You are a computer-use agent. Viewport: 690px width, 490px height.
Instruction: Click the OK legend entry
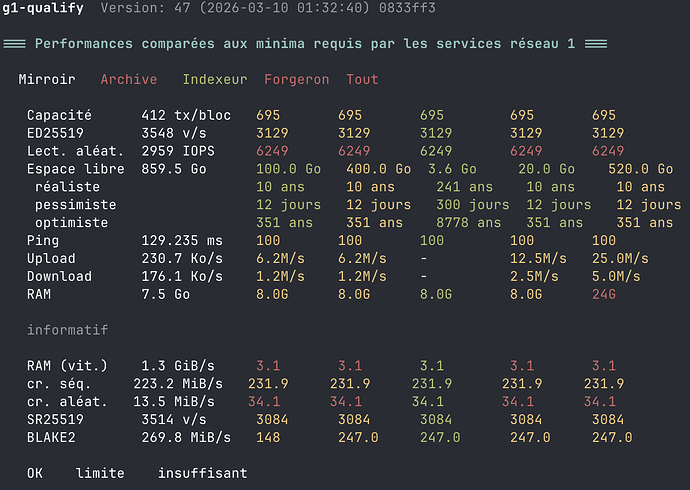(x=35, y=473)
